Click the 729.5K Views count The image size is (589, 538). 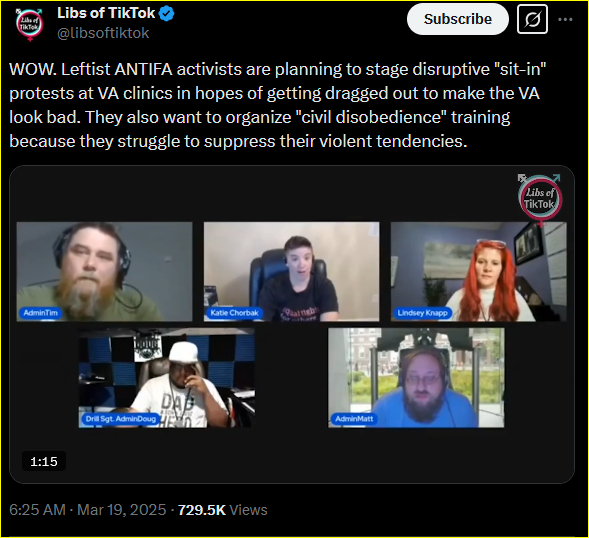pyautogui.click(x=222, y=510)
